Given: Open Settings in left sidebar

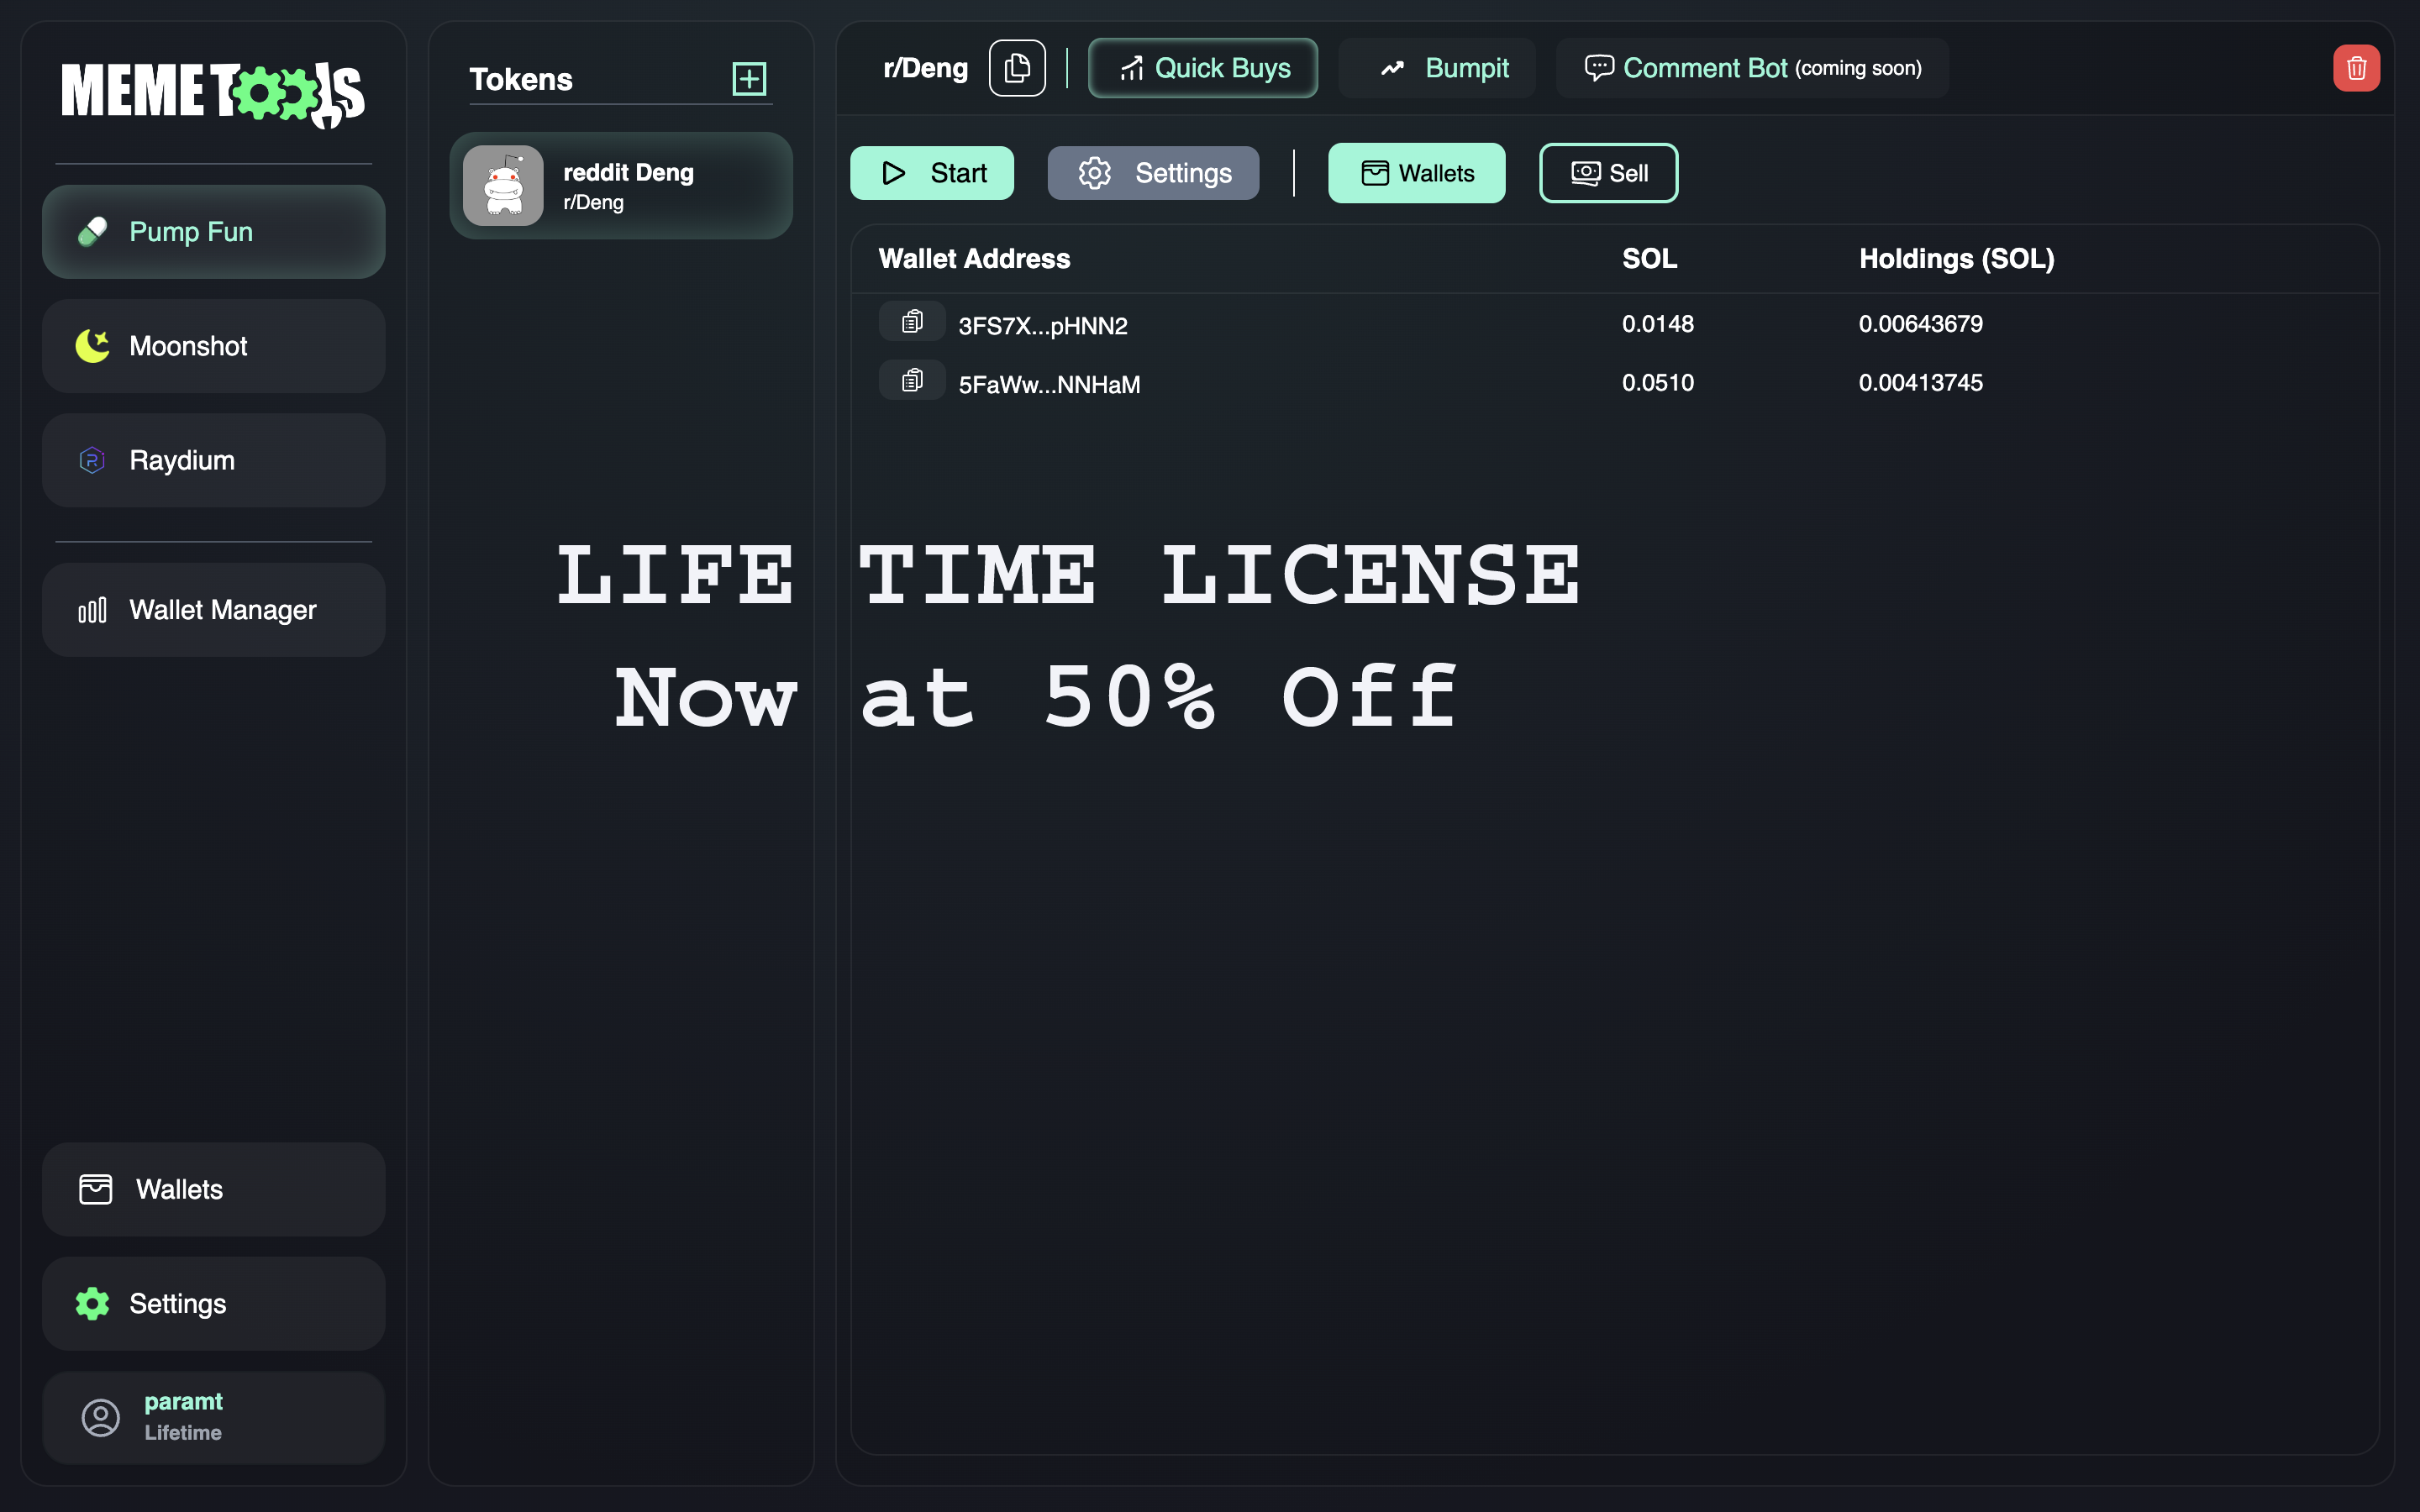Looking at the screenshot, I should (x=213, y=1303).
